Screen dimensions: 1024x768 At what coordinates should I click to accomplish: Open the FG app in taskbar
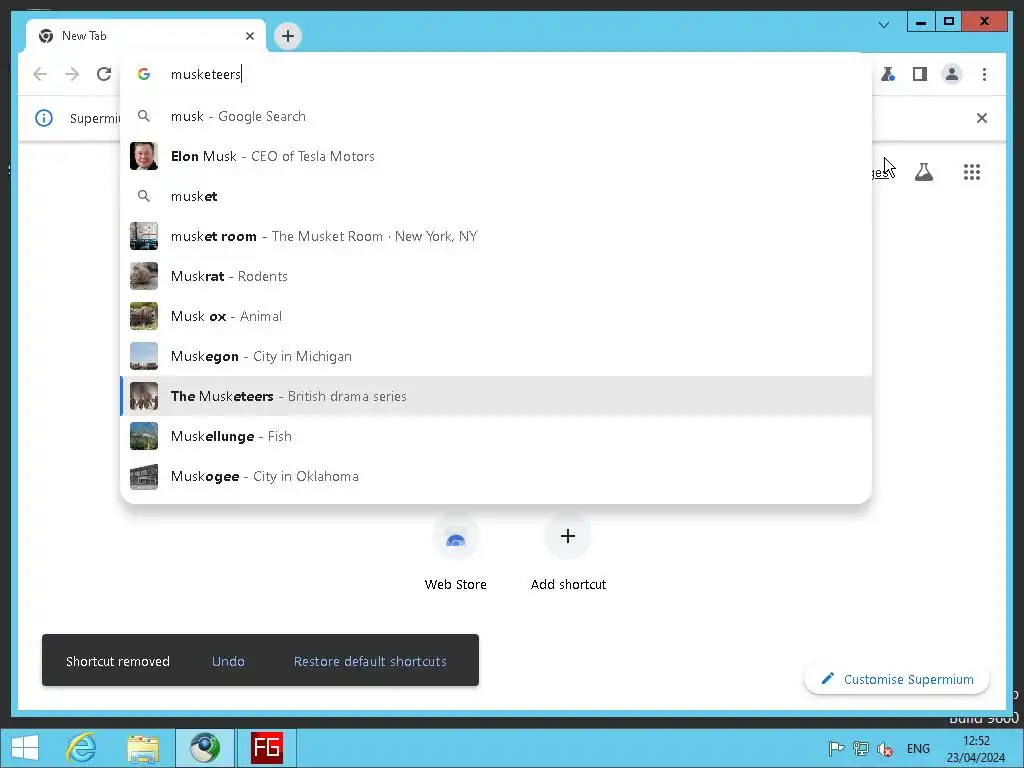tap(266, 748)
